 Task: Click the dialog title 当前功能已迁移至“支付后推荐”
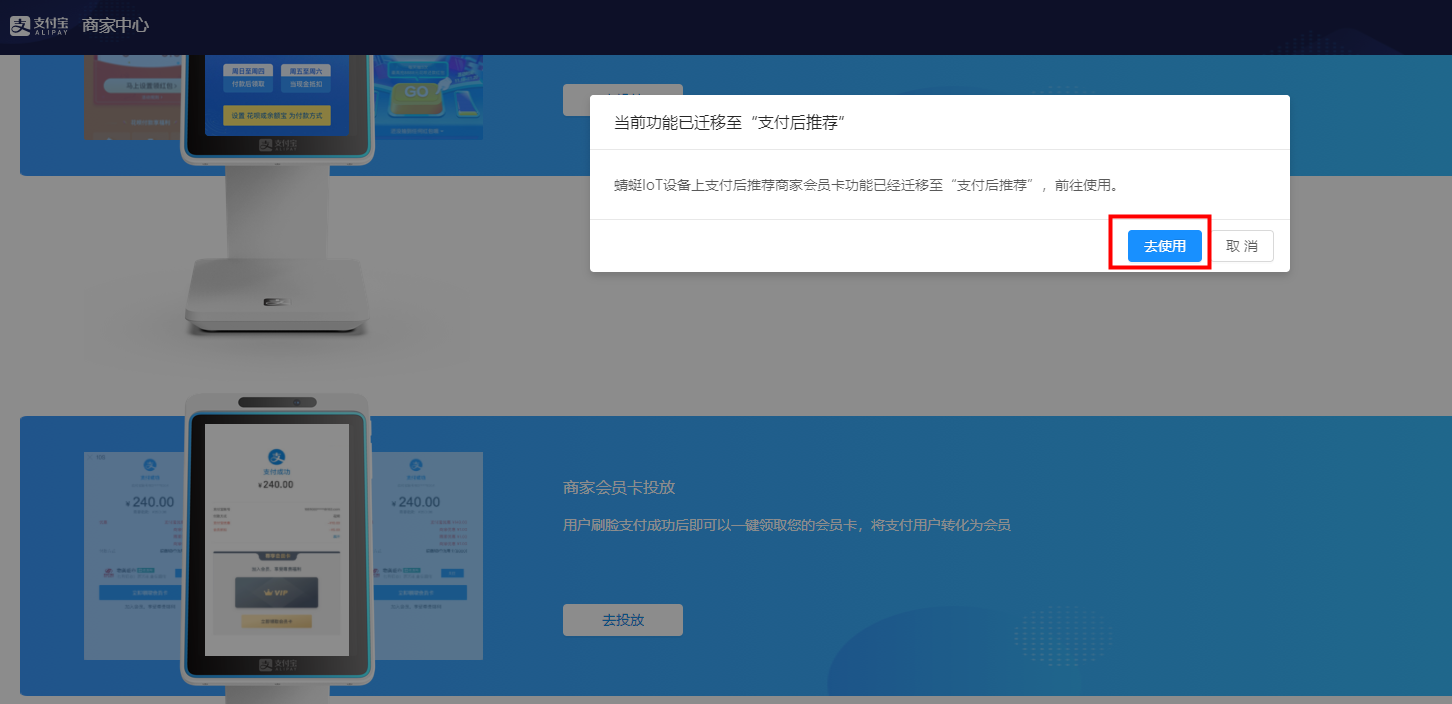pyautogui.click(x=731, y=122)
